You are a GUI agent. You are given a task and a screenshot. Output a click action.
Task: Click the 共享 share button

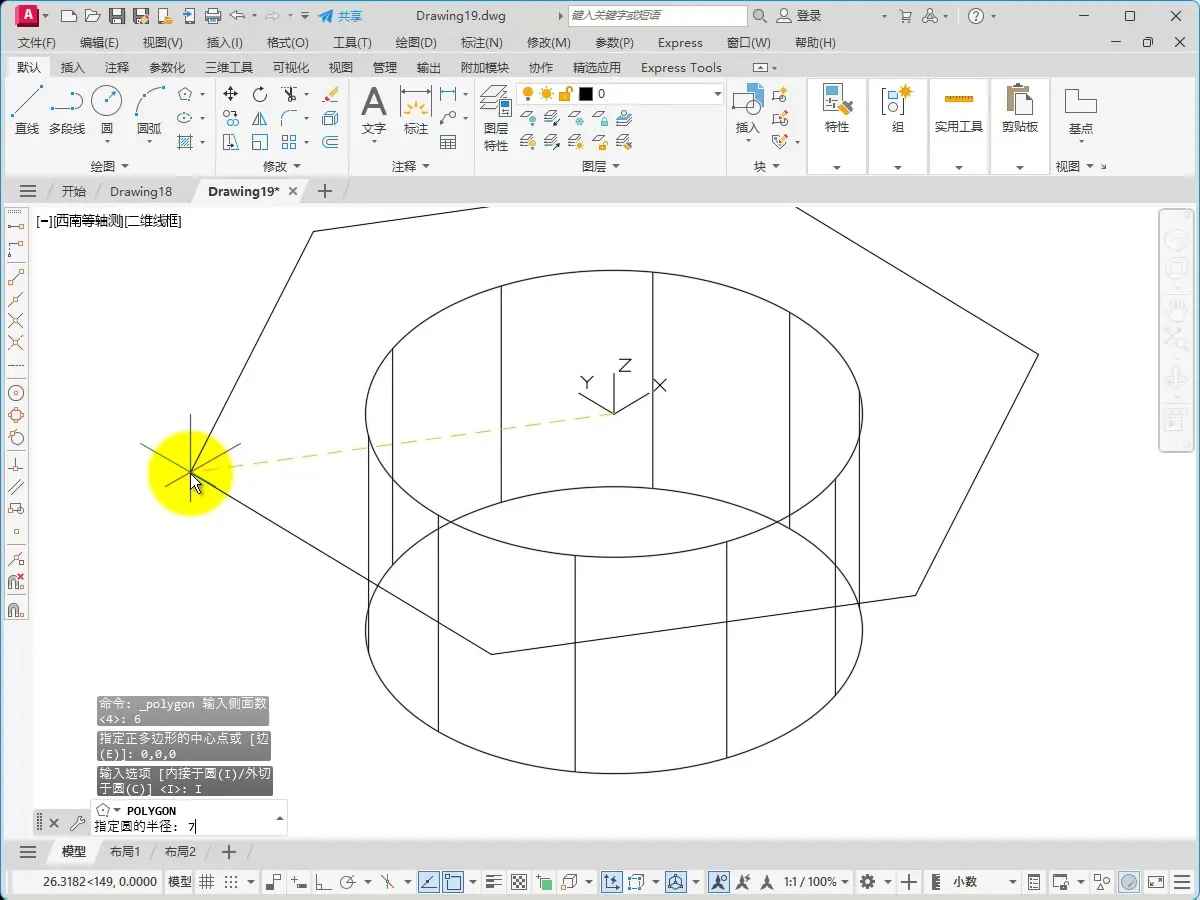[341, 16]
